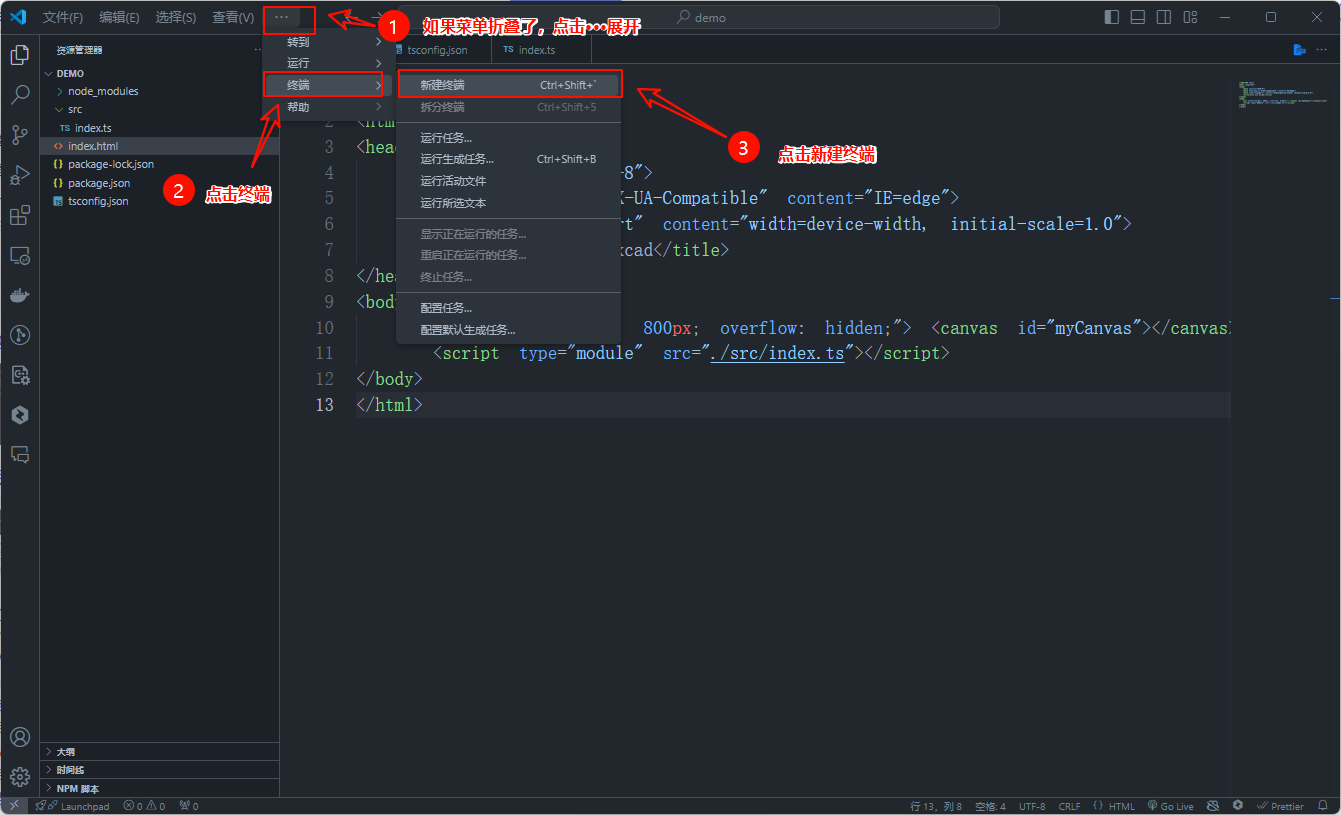Follow the ./src/index.ts link in editor
This screenshot has width=1341, height=815.
777,353
